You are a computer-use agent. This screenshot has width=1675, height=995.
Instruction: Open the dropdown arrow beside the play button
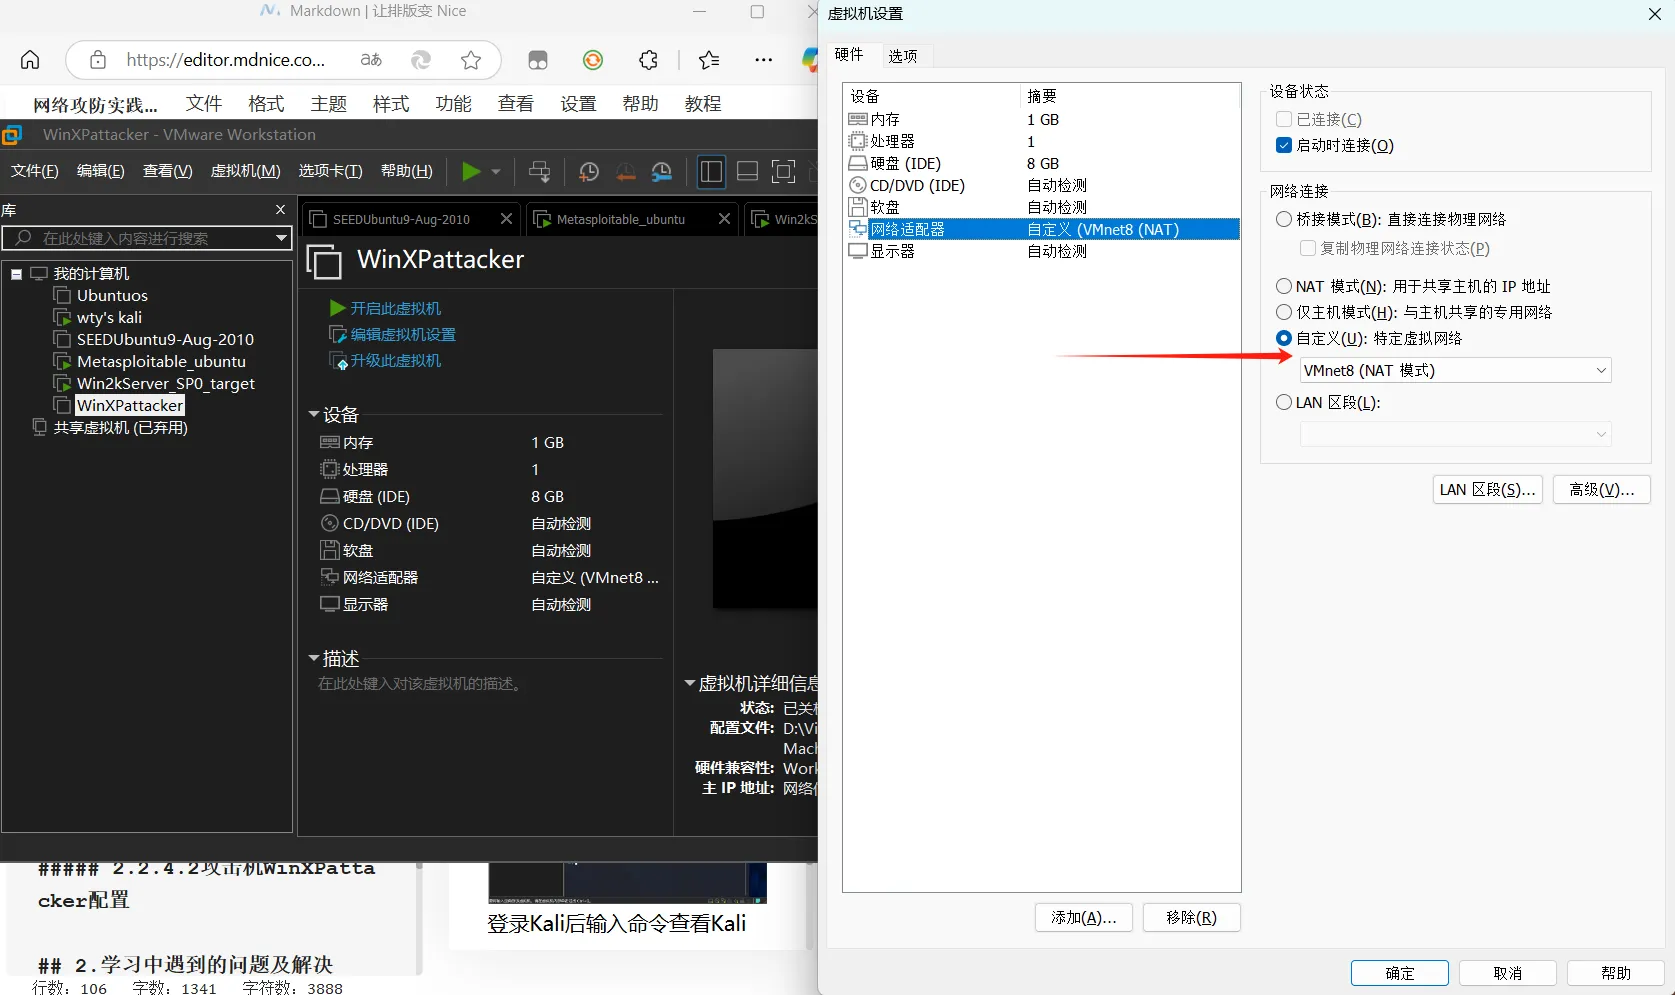(496, 171)
